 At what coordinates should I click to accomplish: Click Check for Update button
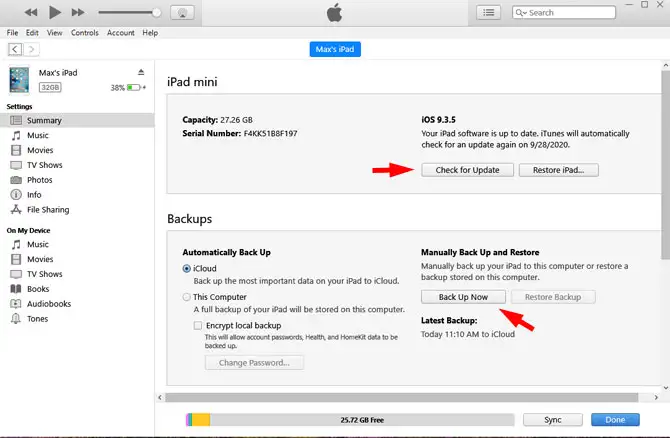[x=467, y=170]
